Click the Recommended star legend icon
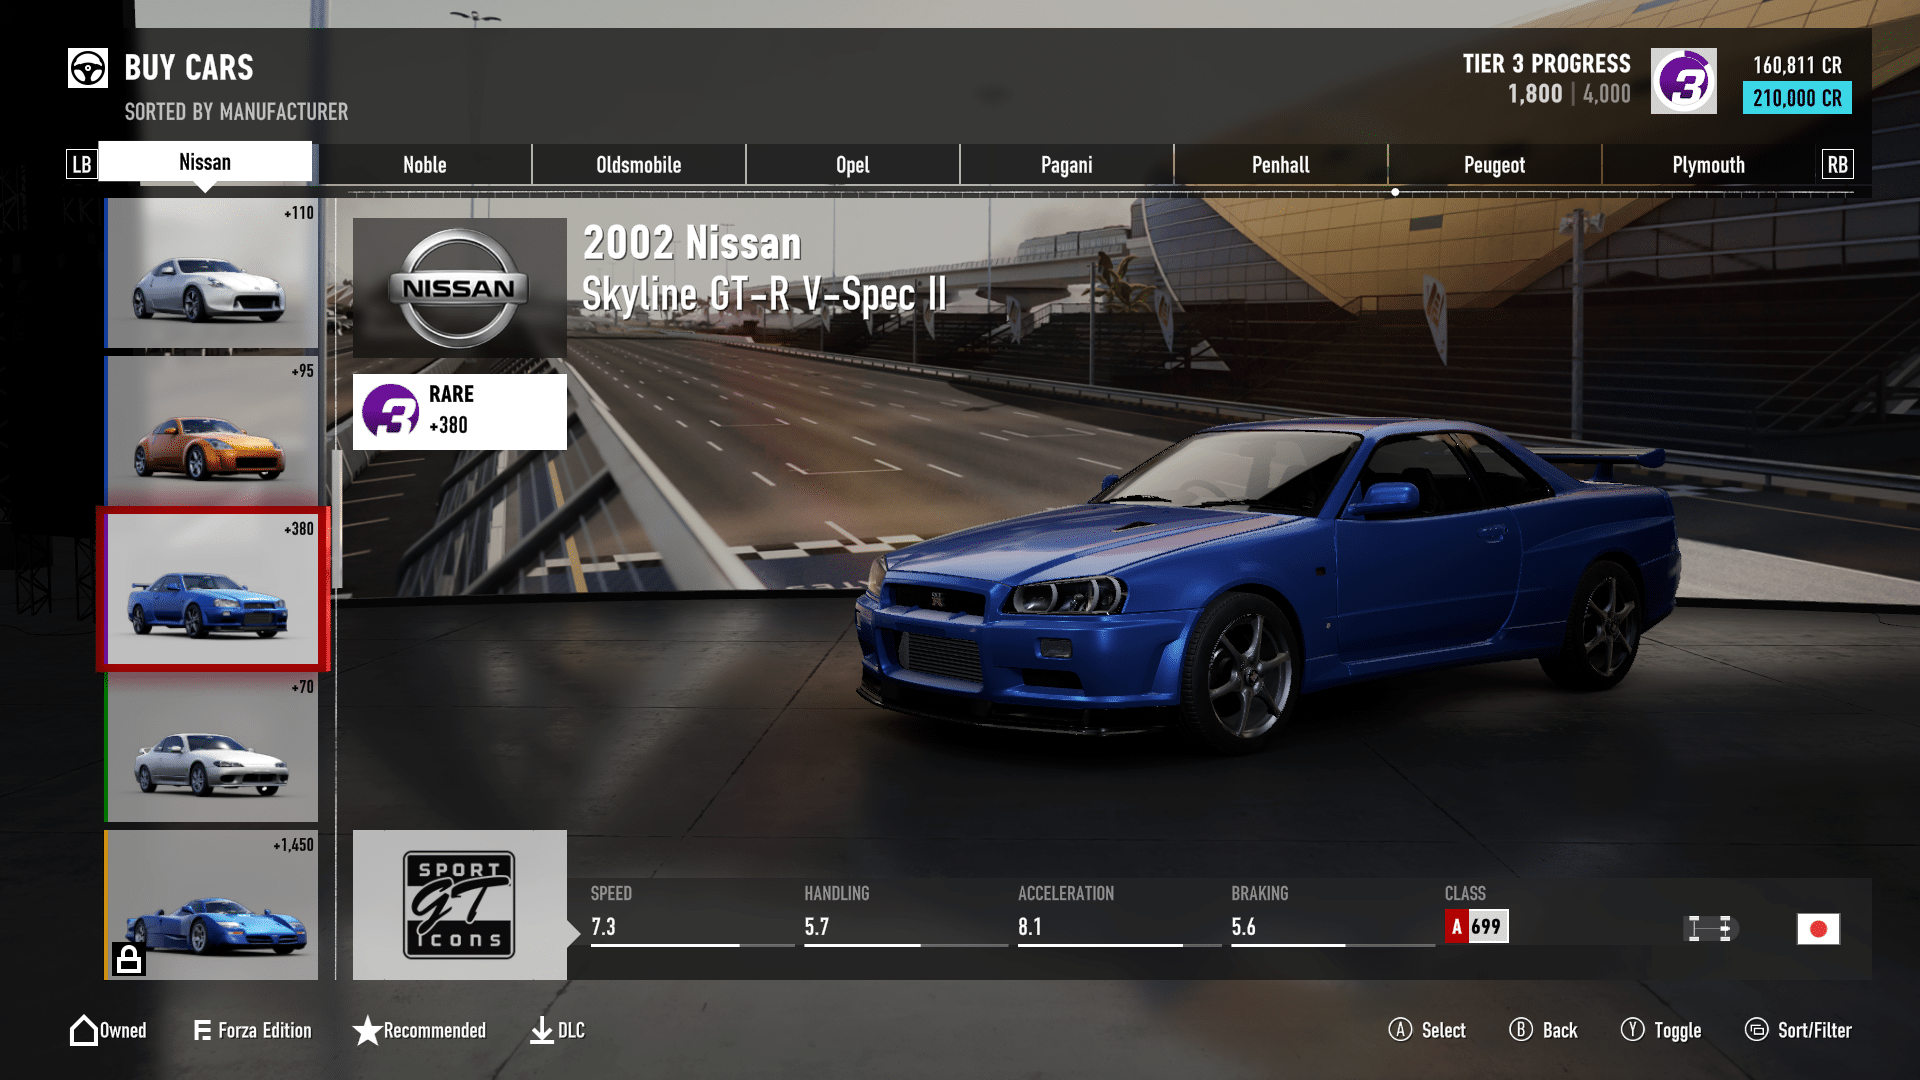This screenshot has height=1080, width=1920. coord(367,1030)
